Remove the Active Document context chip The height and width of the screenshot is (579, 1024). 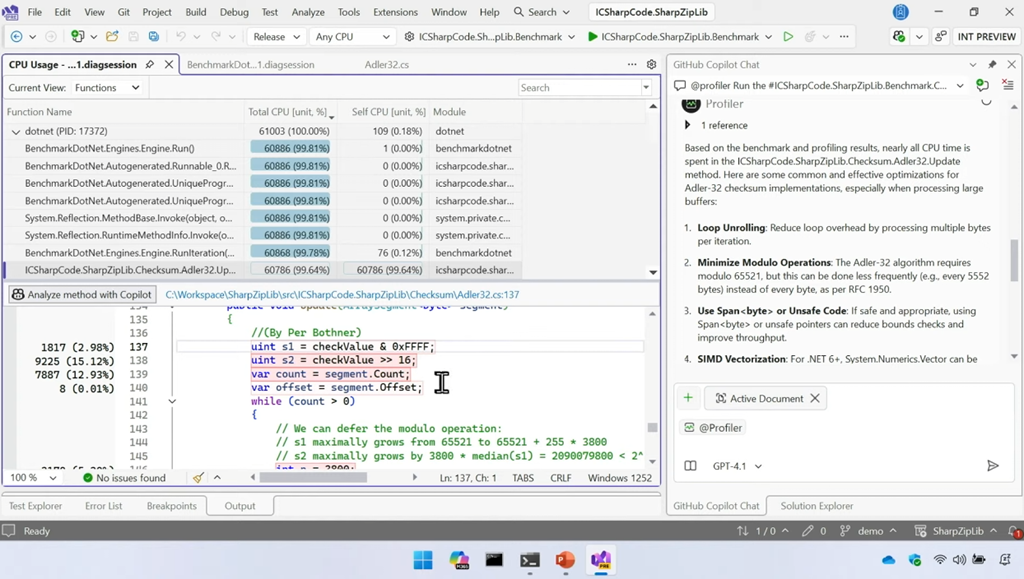tap(815, 398)
